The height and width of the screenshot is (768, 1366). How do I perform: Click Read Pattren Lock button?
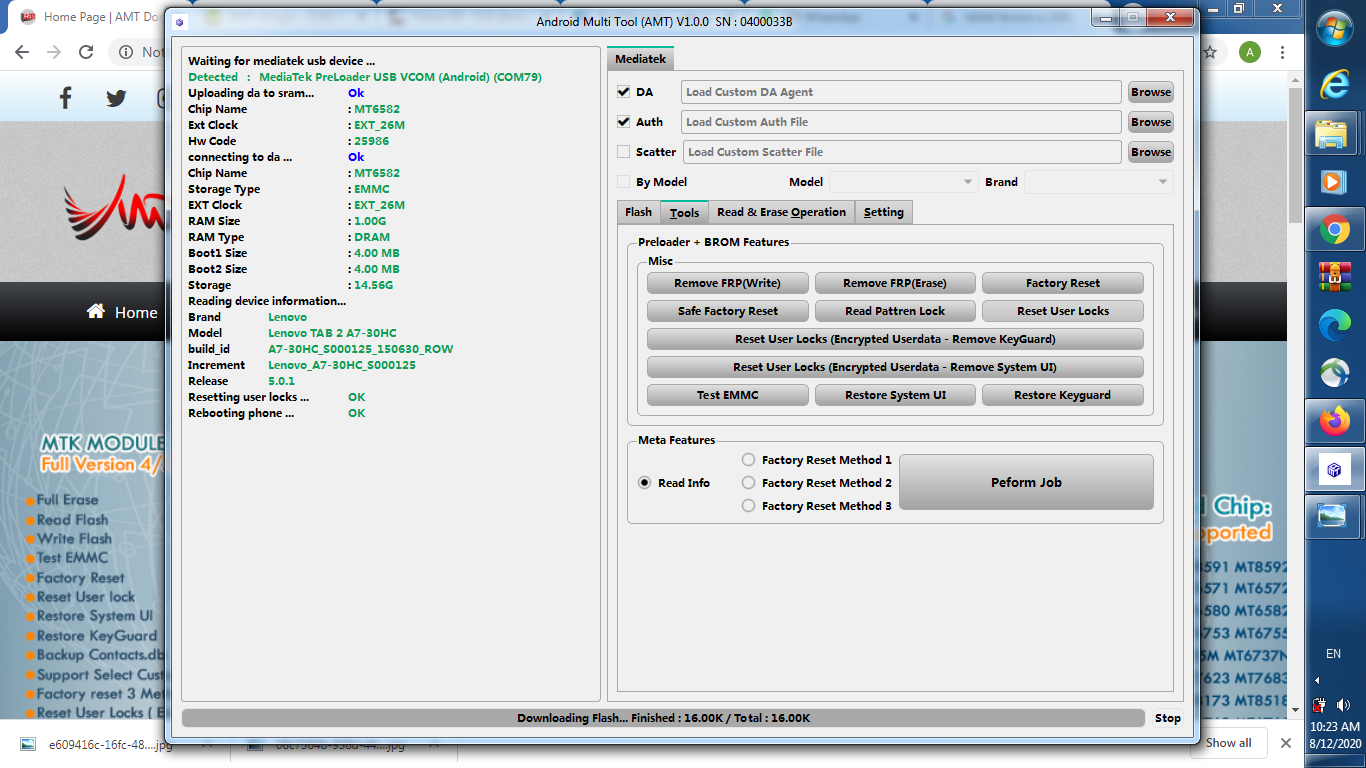(x=895, y=311)
